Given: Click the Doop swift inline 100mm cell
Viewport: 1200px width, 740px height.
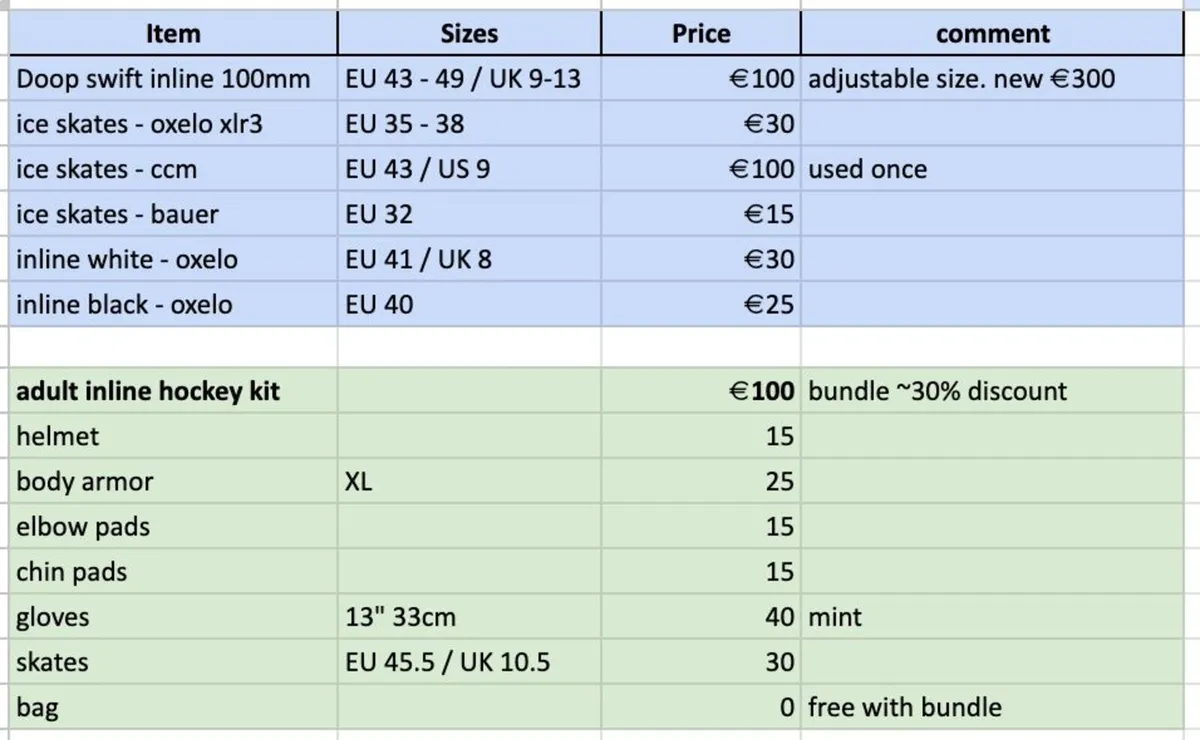Looking at the screenshot, I should [x=173, y=78].
